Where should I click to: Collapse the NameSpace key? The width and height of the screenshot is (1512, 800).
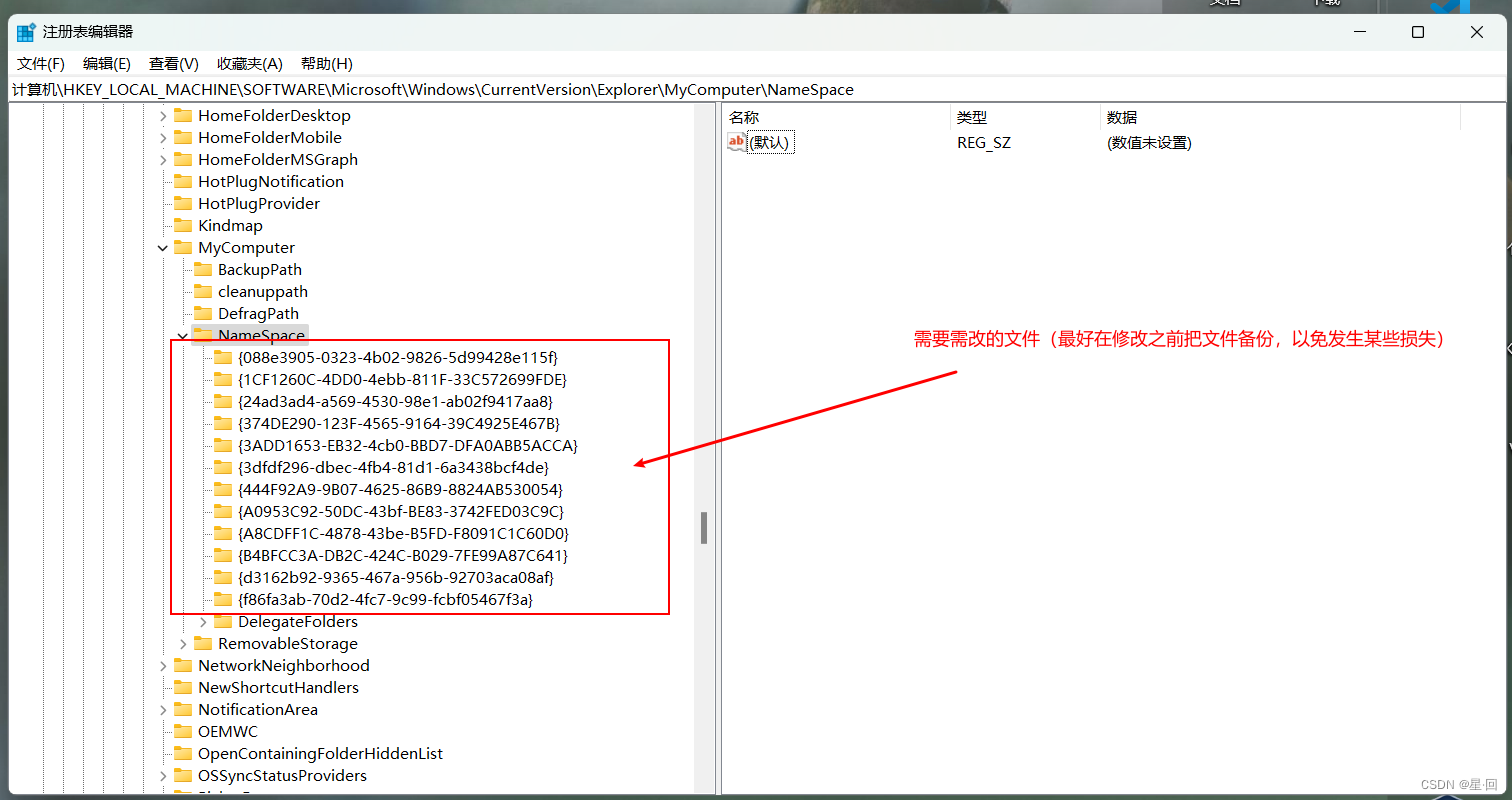coord(183,336)
